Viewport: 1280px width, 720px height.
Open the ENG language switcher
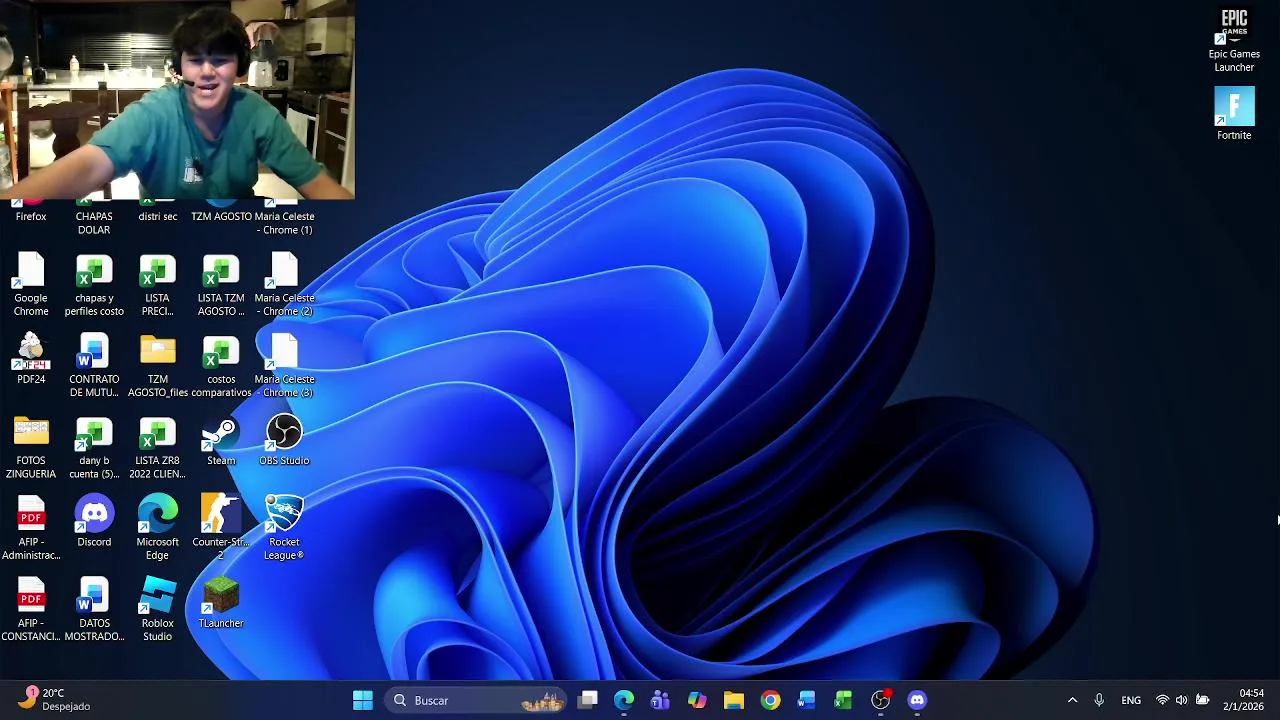click(x=1131, y=700)
